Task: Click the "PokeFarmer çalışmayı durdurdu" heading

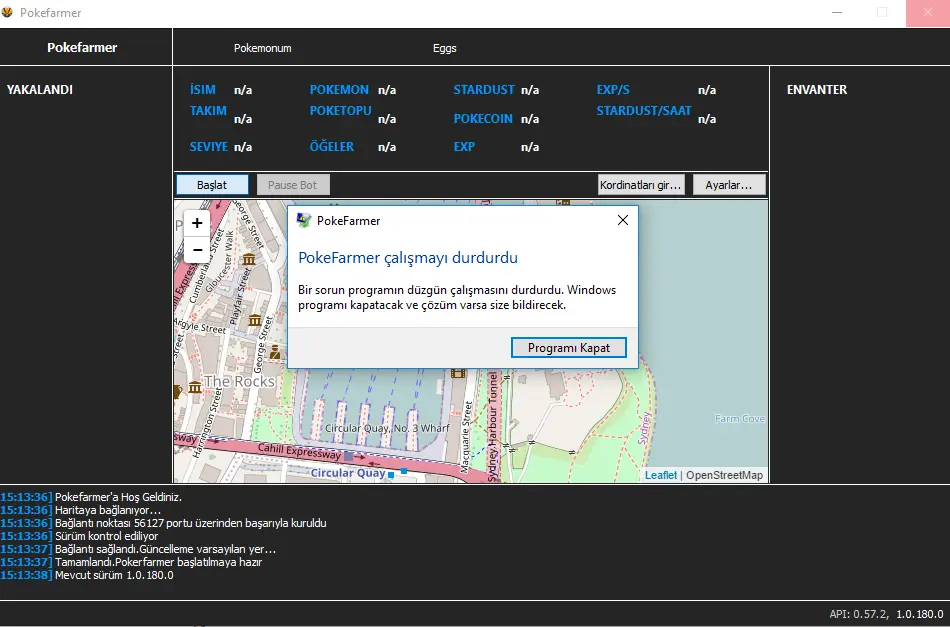Action: point(408,258)
